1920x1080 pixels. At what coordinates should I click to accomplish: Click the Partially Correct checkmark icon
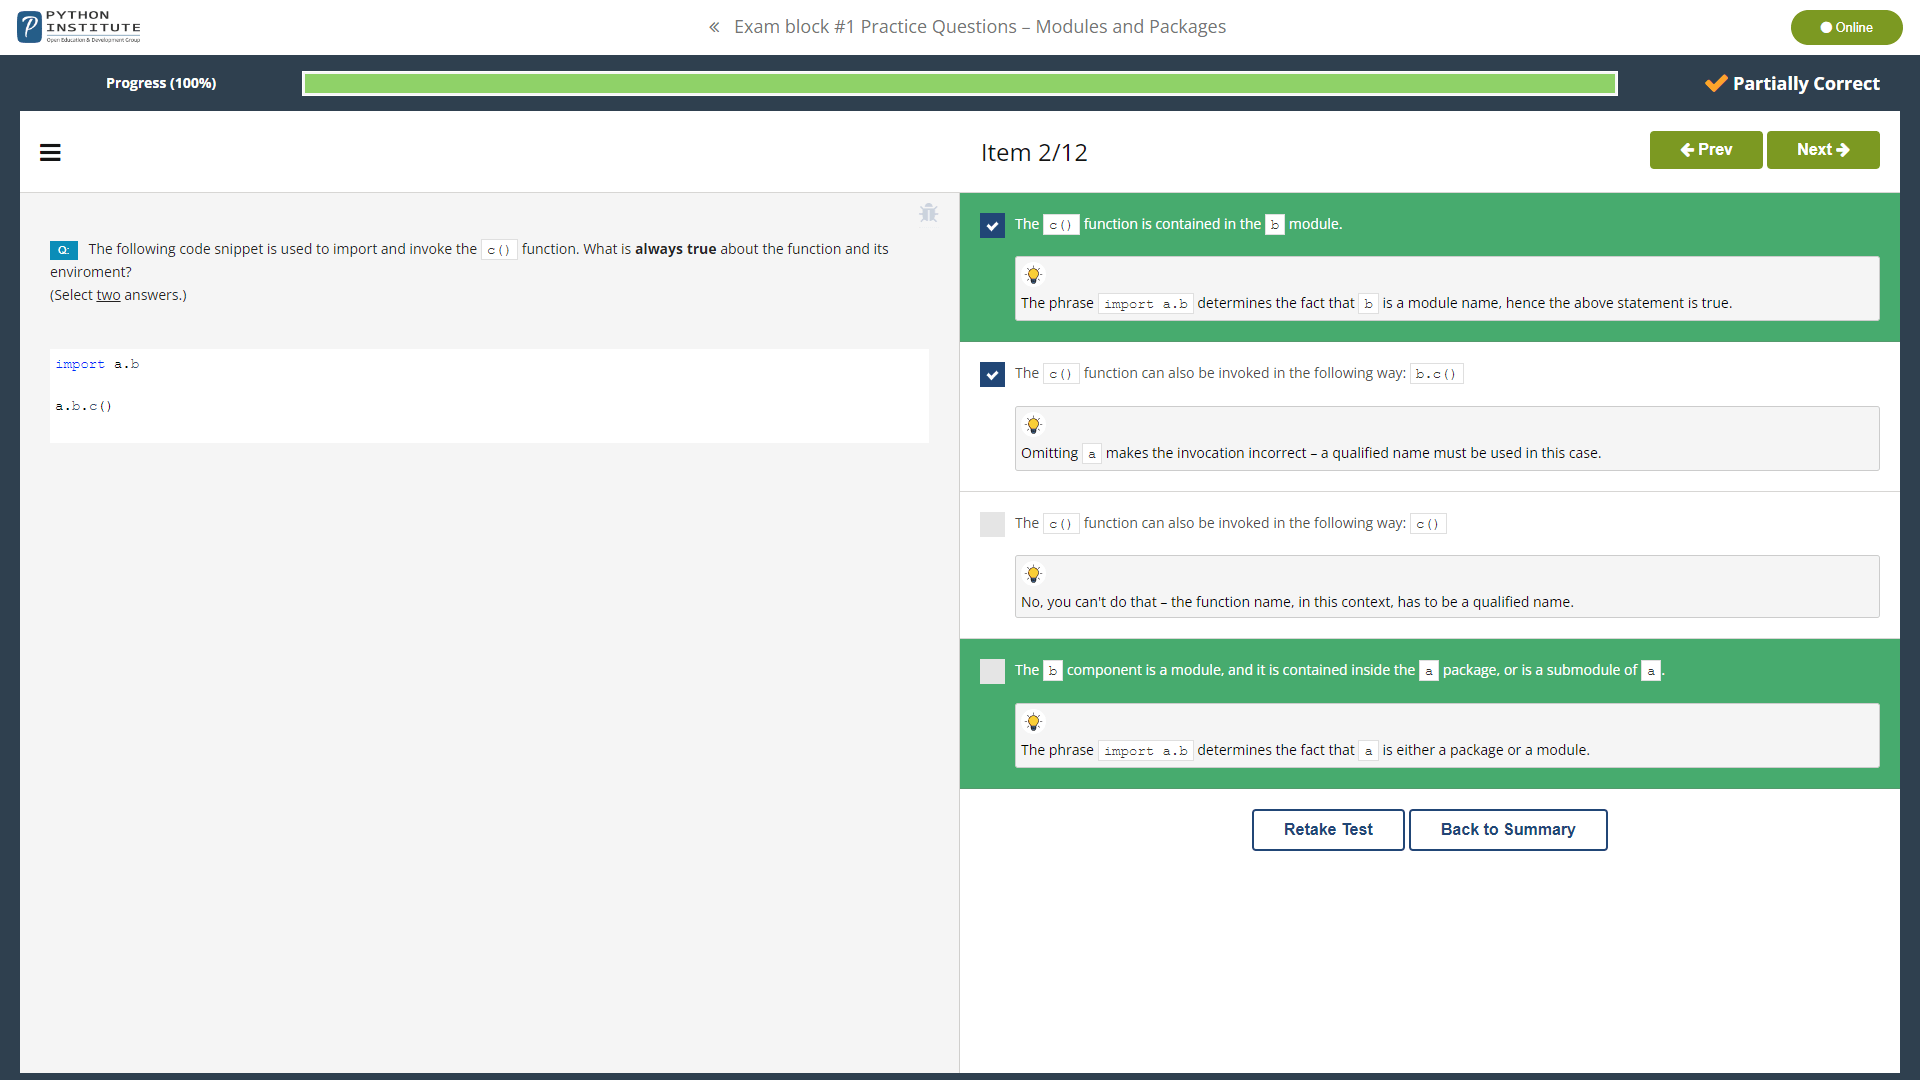tap(1716, 83)
